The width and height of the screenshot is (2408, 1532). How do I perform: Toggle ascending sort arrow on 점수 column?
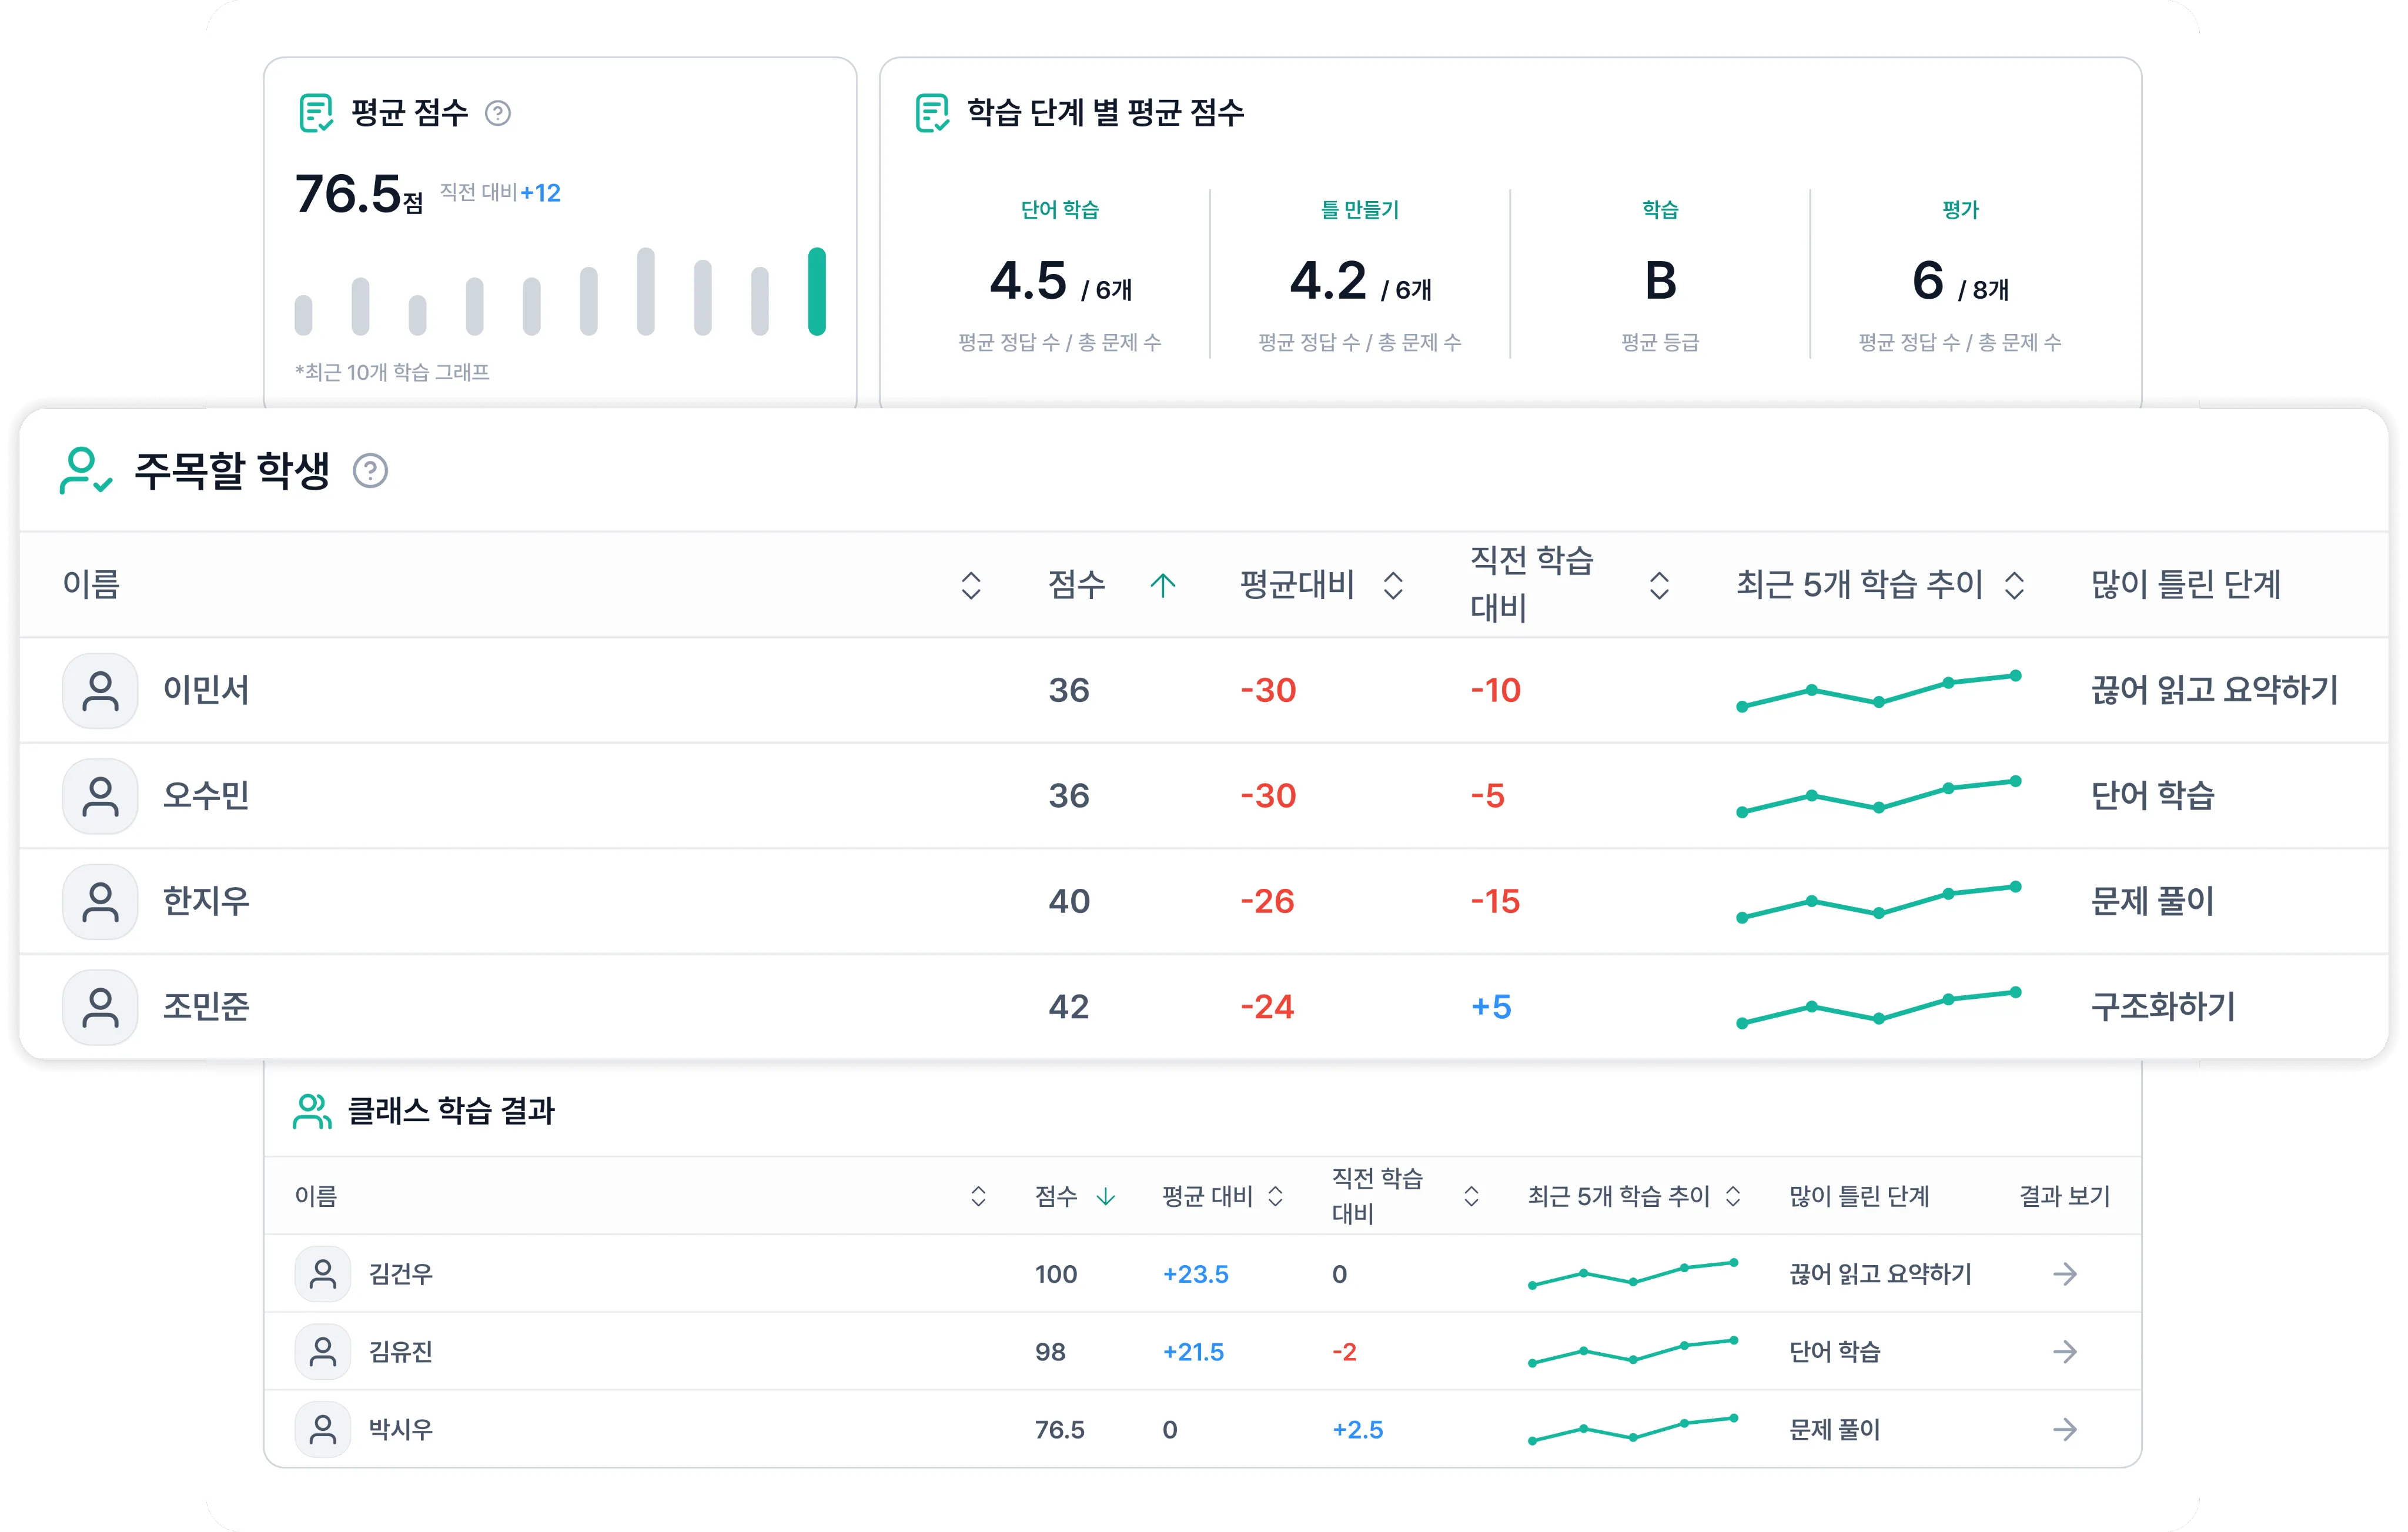click(1162, 585)
